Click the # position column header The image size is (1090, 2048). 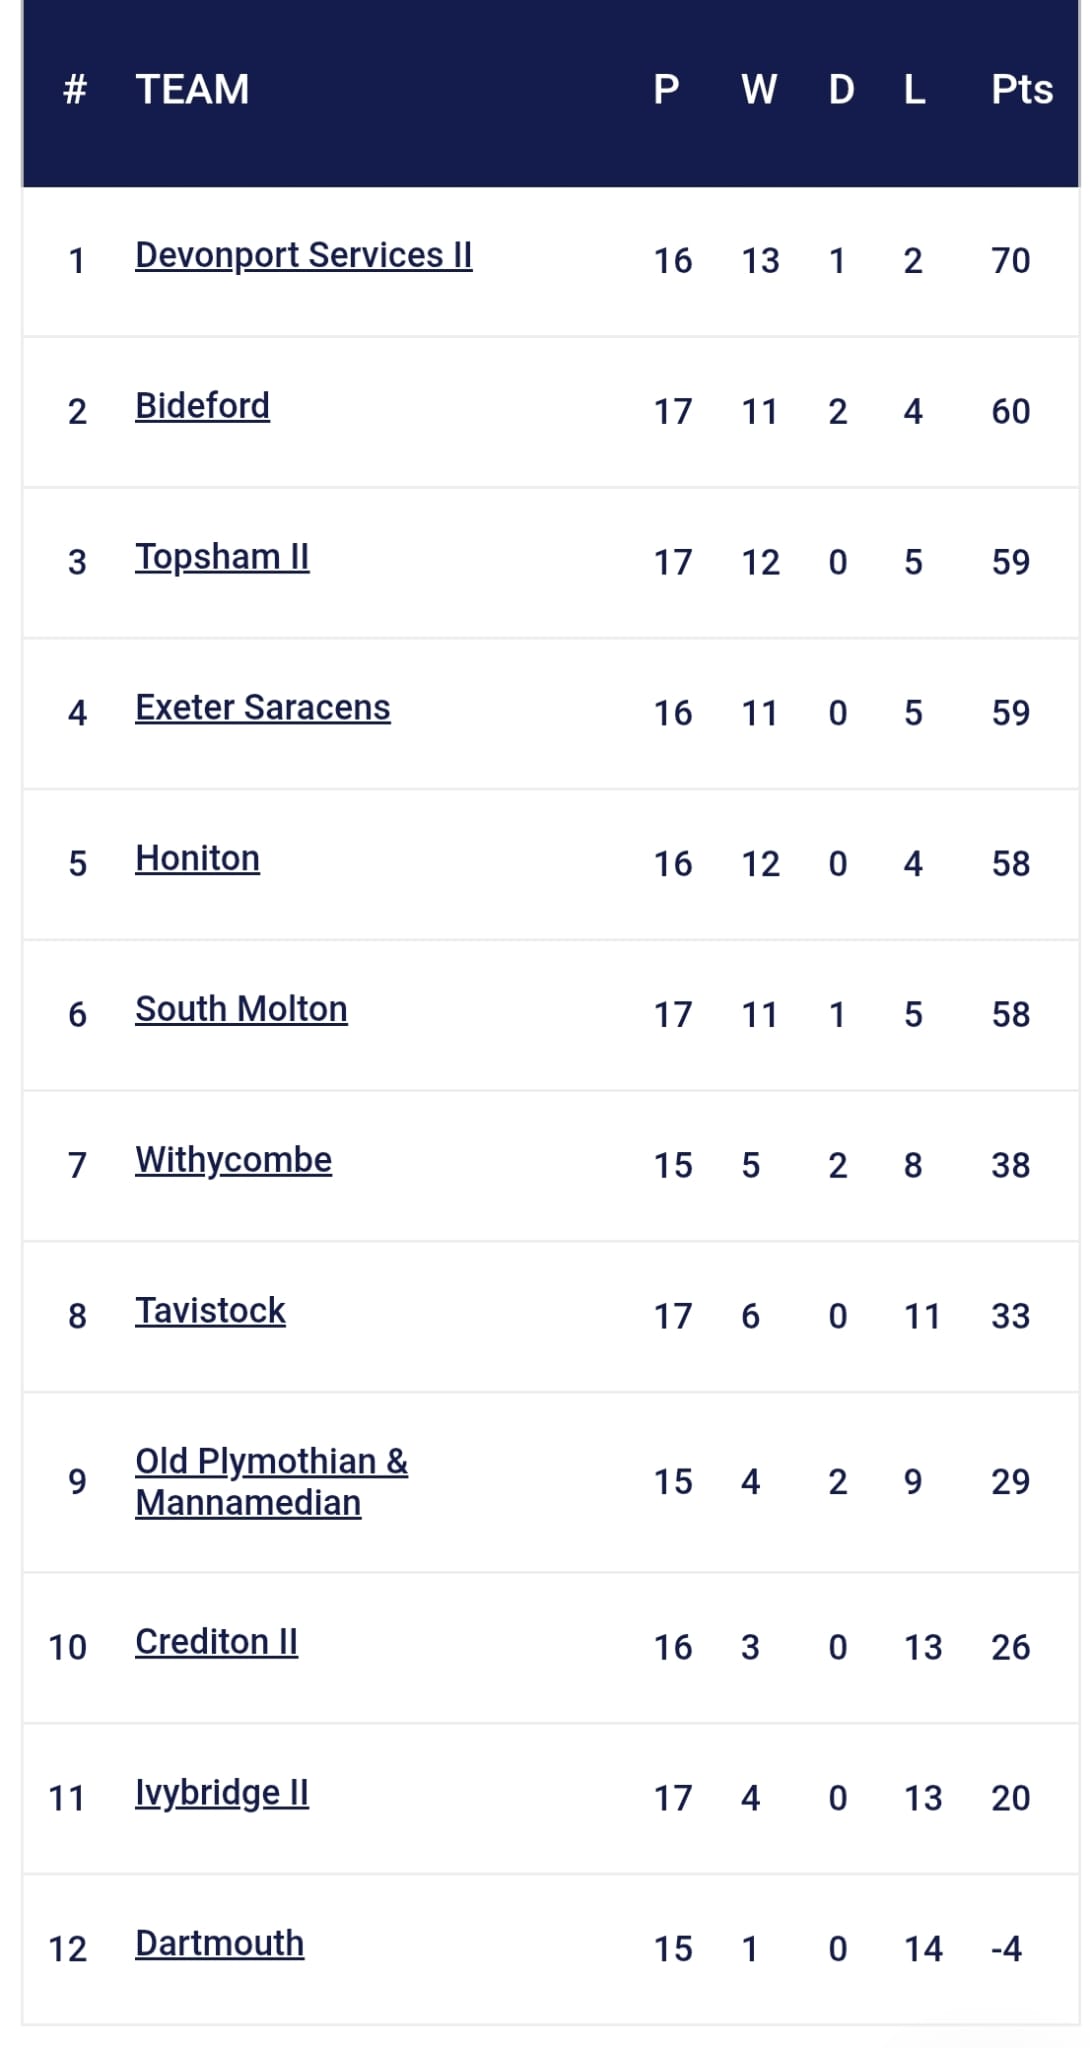click(75, 90)
